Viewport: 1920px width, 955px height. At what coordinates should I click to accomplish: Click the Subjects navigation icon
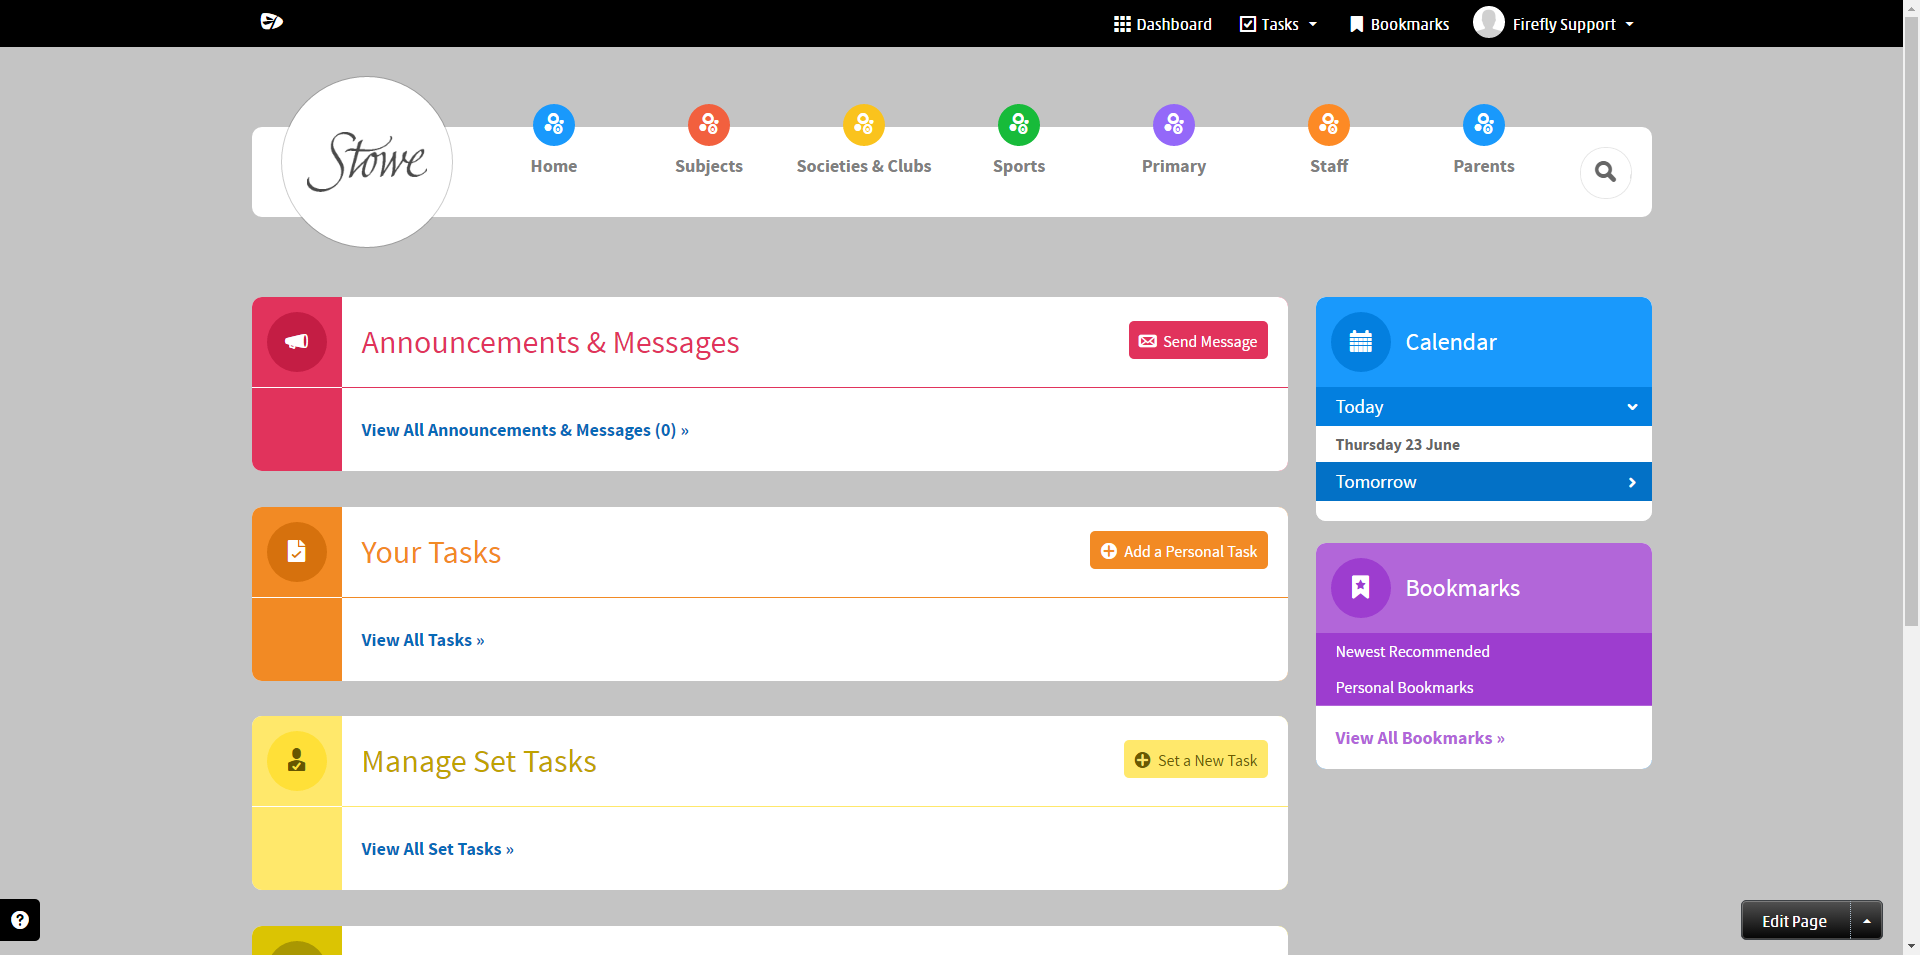708,125
